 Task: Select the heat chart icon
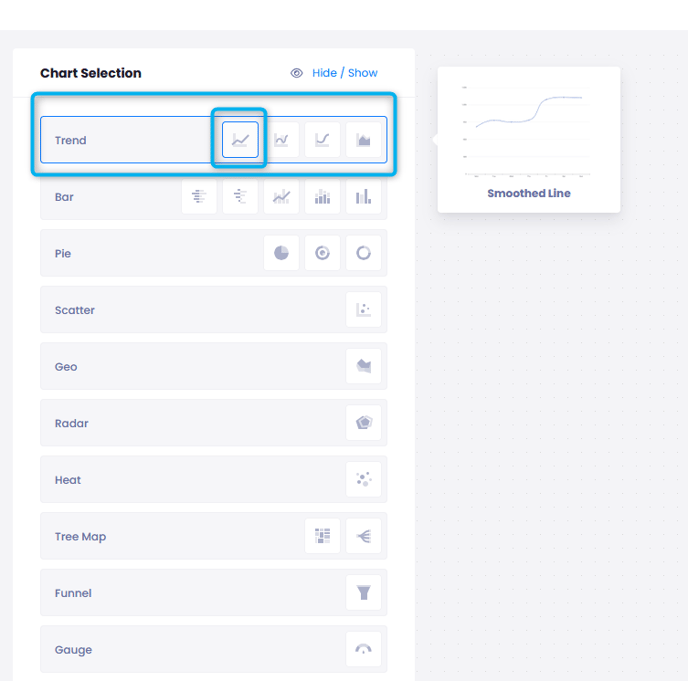363,480
